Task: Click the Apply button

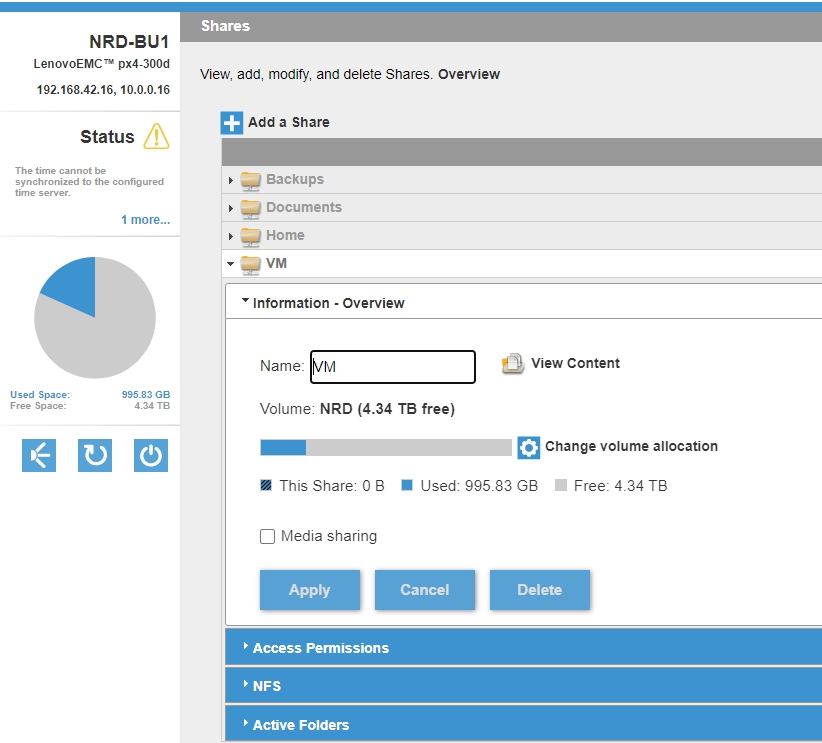Action: (x=310, y=590)
